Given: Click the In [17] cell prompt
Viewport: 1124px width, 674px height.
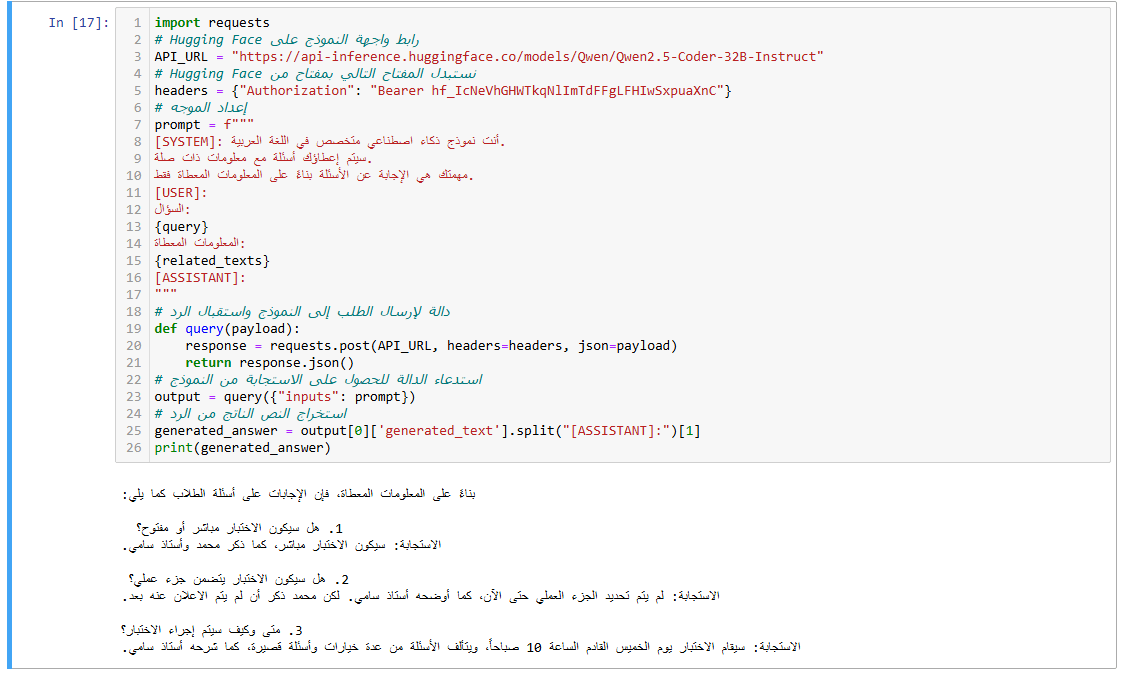Looking at the screenshot, I should [78, 23].
